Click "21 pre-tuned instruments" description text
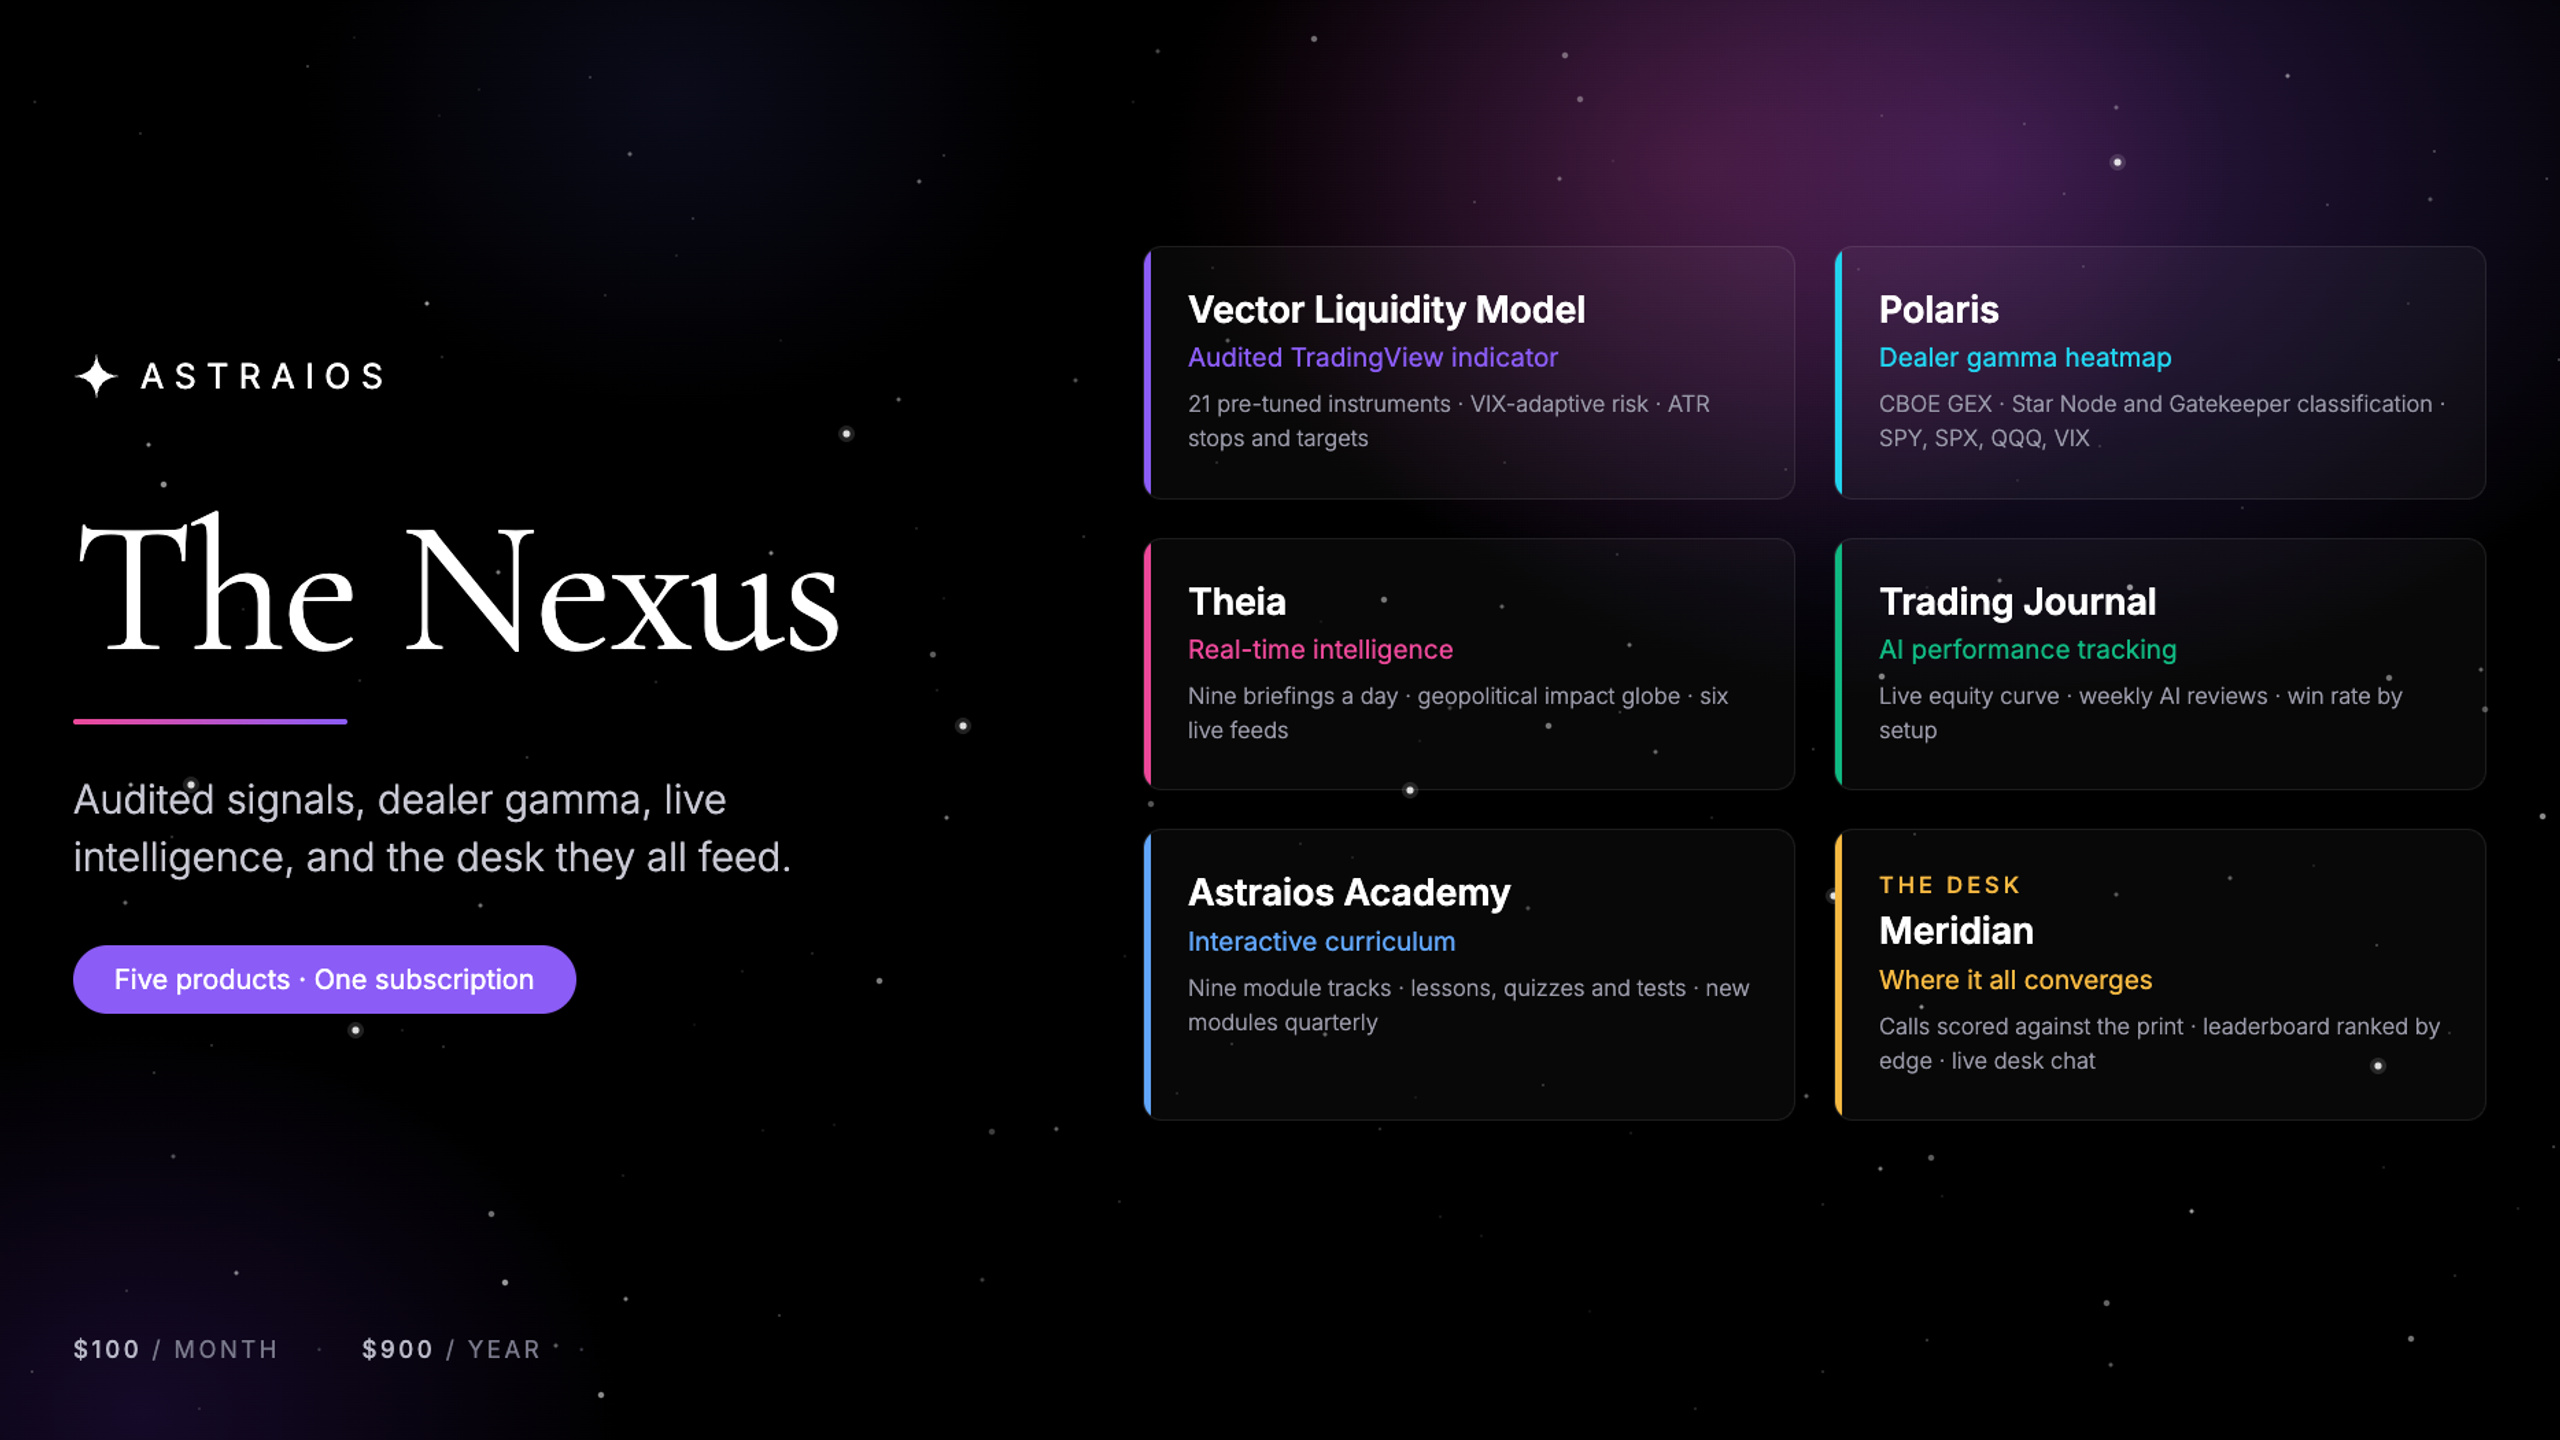The image size is (2560, 1440). pyautogui.click(x=1448, y=421)
